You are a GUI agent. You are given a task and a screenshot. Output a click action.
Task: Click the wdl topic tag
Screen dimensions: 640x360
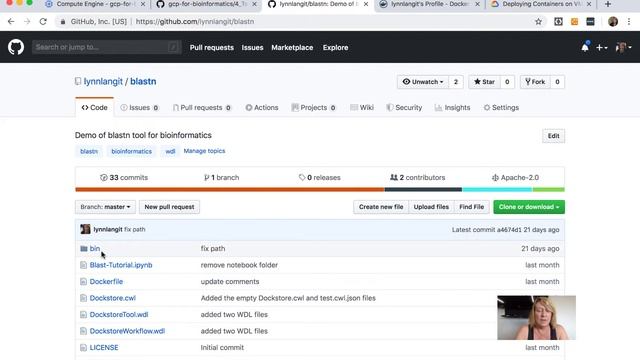point(170,151)
